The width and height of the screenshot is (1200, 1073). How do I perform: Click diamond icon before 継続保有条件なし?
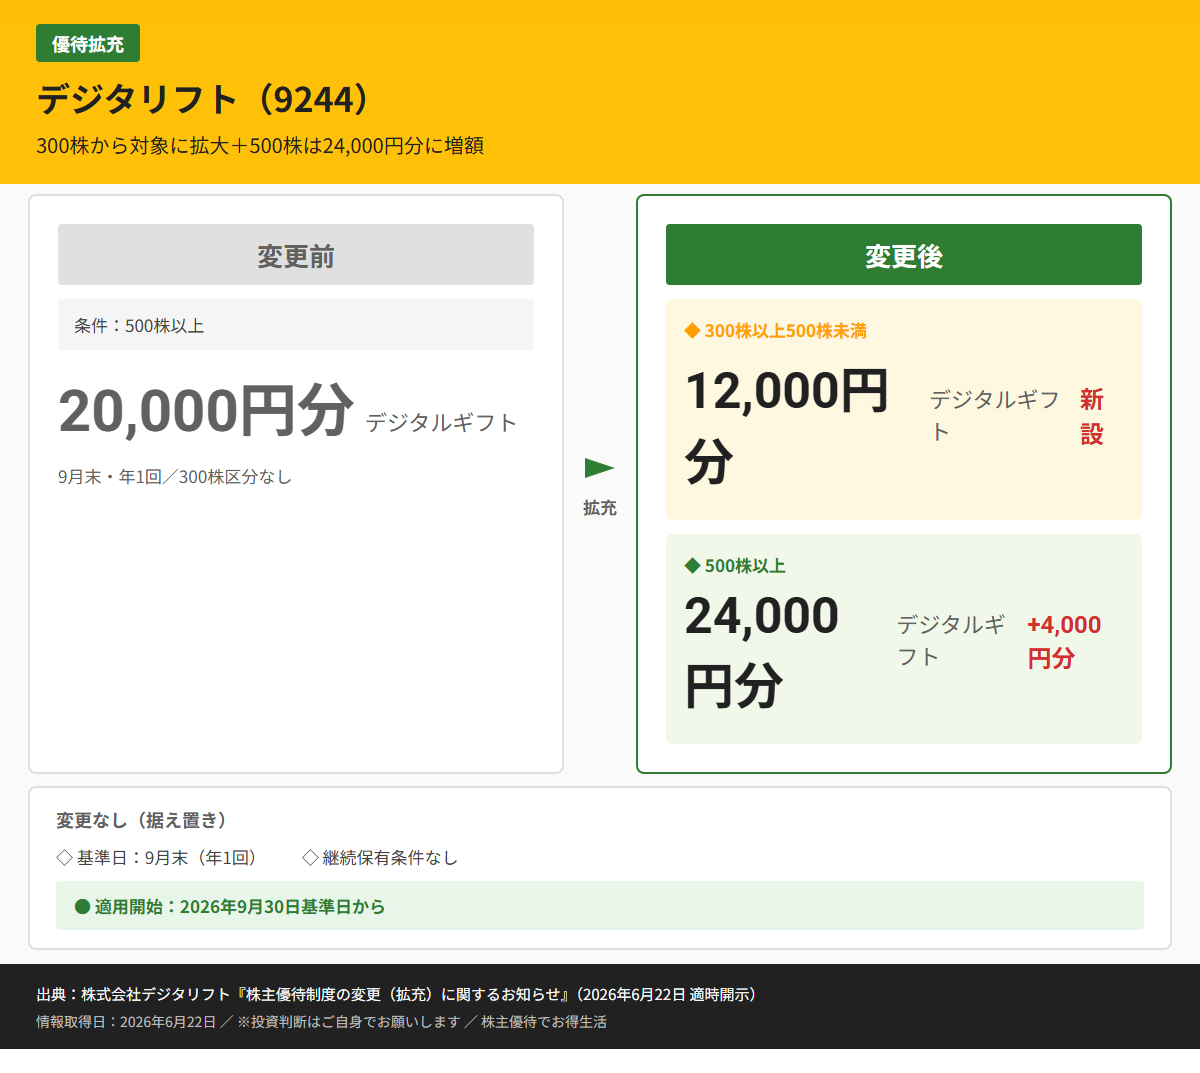(310, 858)
